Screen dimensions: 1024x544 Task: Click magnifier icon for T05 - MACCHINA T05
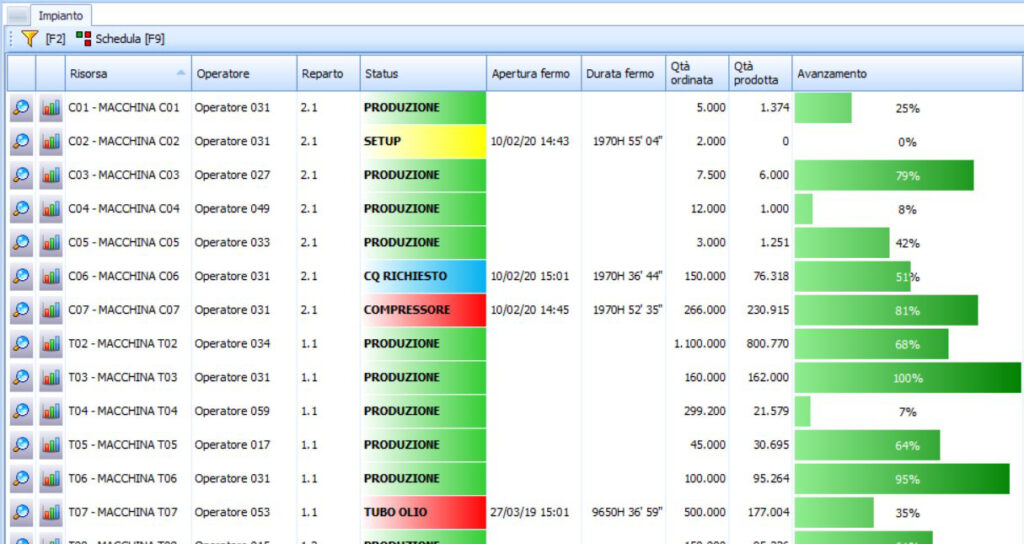click(x=21, y=445)
